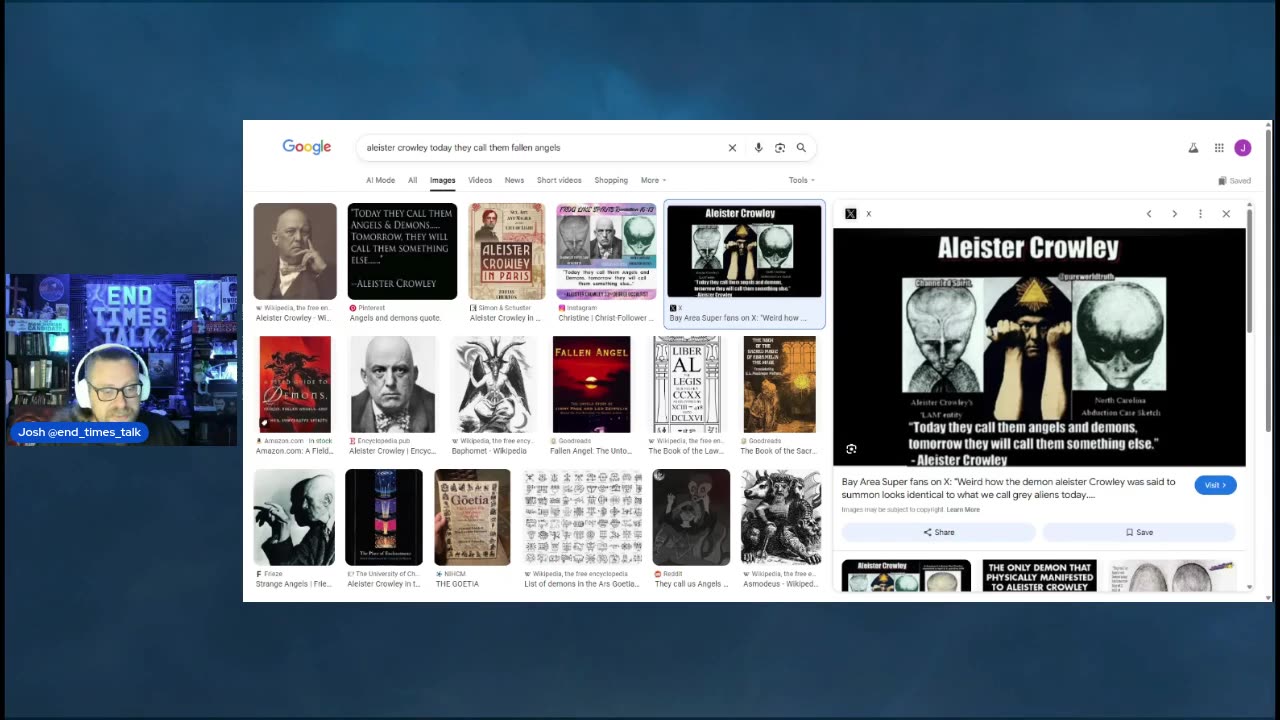Open Google Lens image search icon
Image resolution: width=1280 pixels, height=720 pixels.
780,148
